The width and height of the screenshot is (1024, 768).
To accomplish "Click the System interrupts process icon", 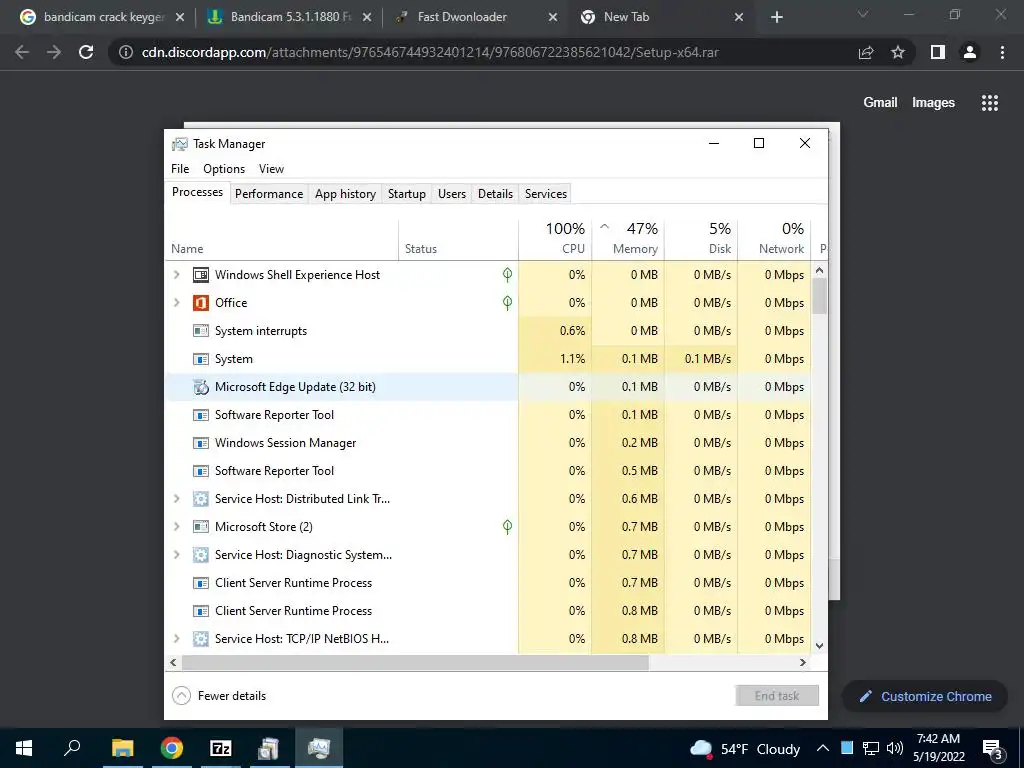I will pyautogui.click(x=200, y=331).
